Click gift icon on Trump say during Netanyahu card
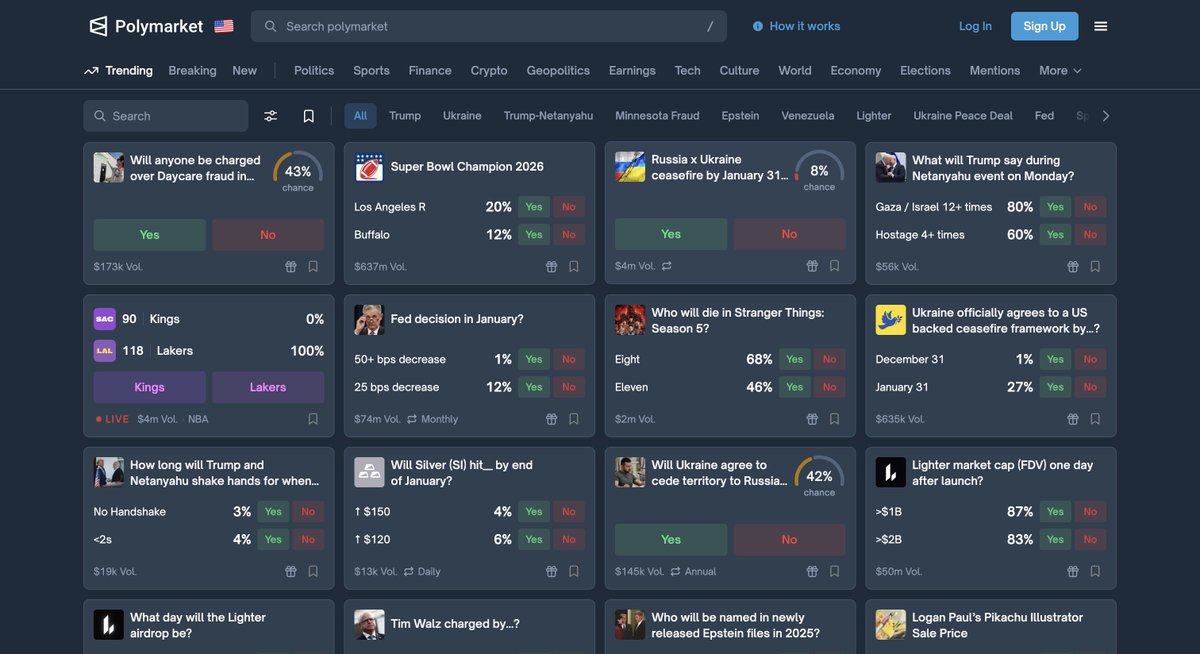This screenshot has width=1200, height=654. [x=1073, y=267]
